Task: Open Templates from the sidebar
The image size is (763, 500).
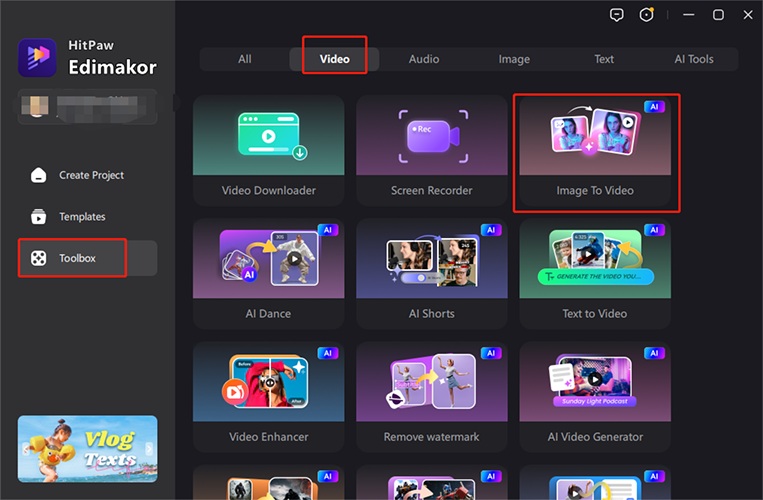Action: (81, 217)
